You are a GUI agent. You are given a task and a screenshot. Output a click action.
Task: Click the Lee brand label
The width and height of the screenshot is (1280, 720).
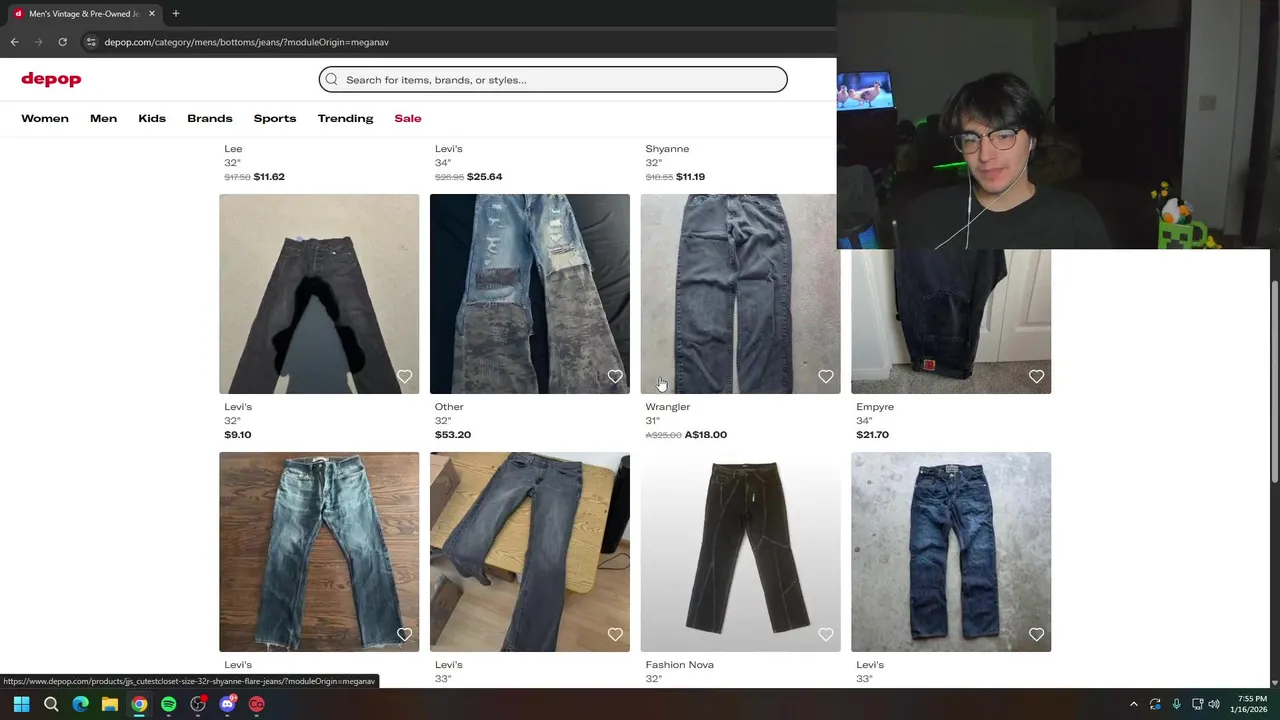click(x=233, y=149)
